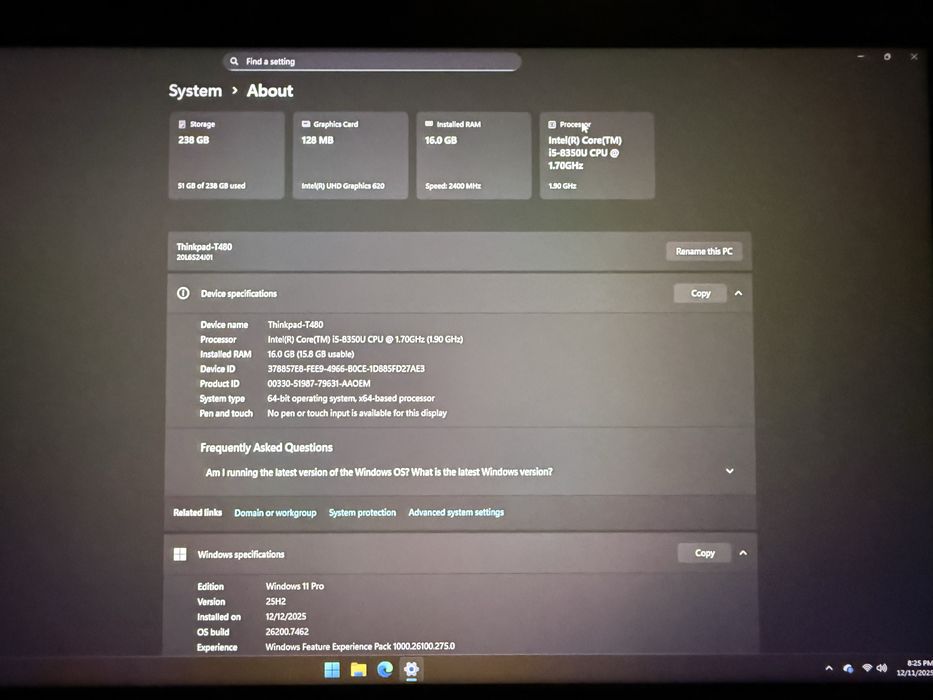Close the Settings window
Viewport: 933px width, 700px height.
tap(914, 57)
